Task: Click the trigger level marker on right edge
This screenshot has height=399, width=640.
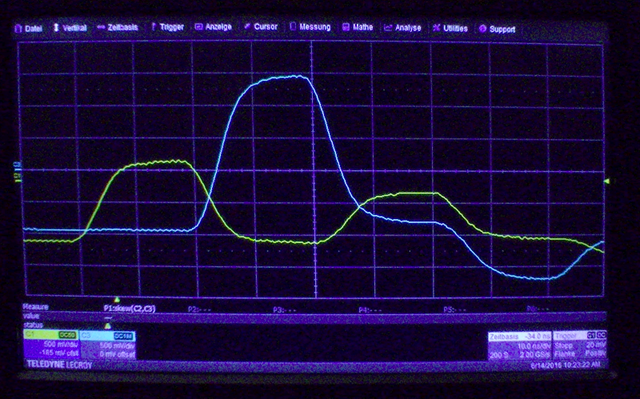Action: pyautogui.click(x=607, y=181)
